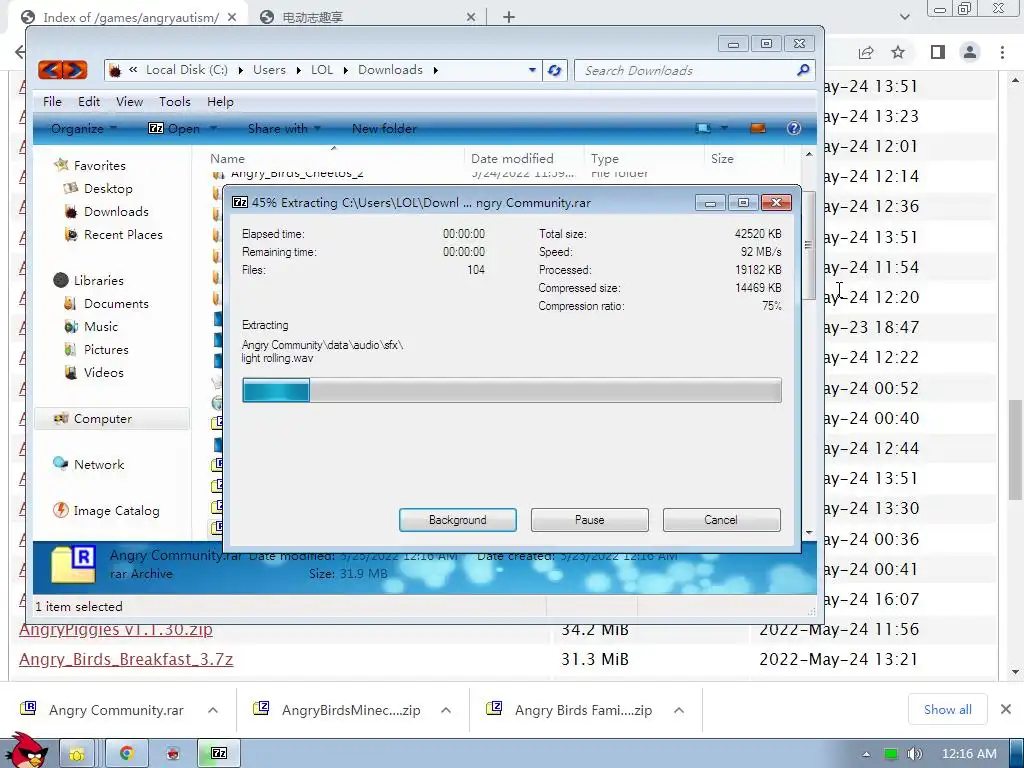This screenshot has height=768, width=1024.
Task: Sort by Size column header
Action: [x=722, y=159]
